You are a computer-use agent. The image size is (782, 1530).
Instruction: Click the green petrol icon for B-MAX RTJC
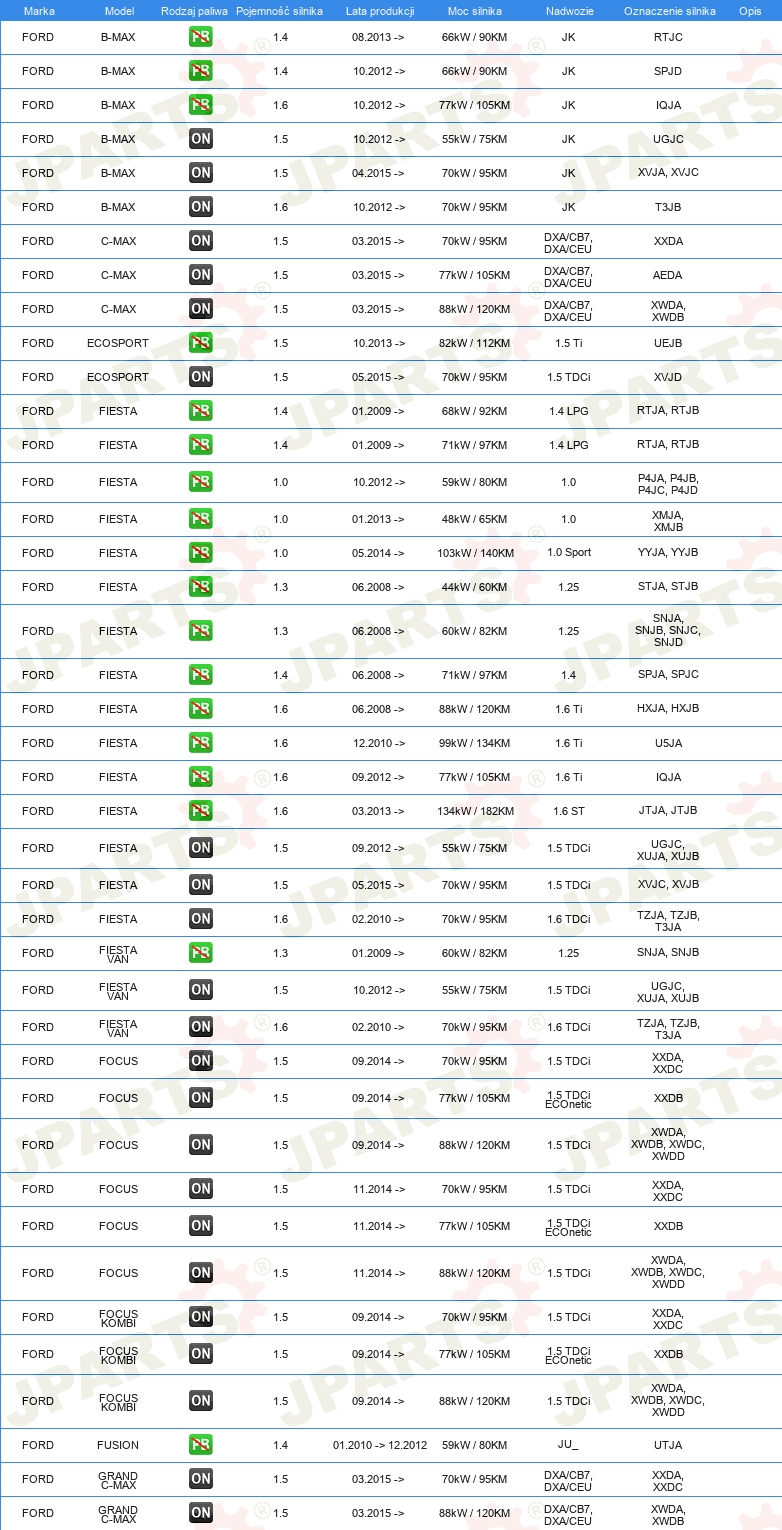click(201, 38)
